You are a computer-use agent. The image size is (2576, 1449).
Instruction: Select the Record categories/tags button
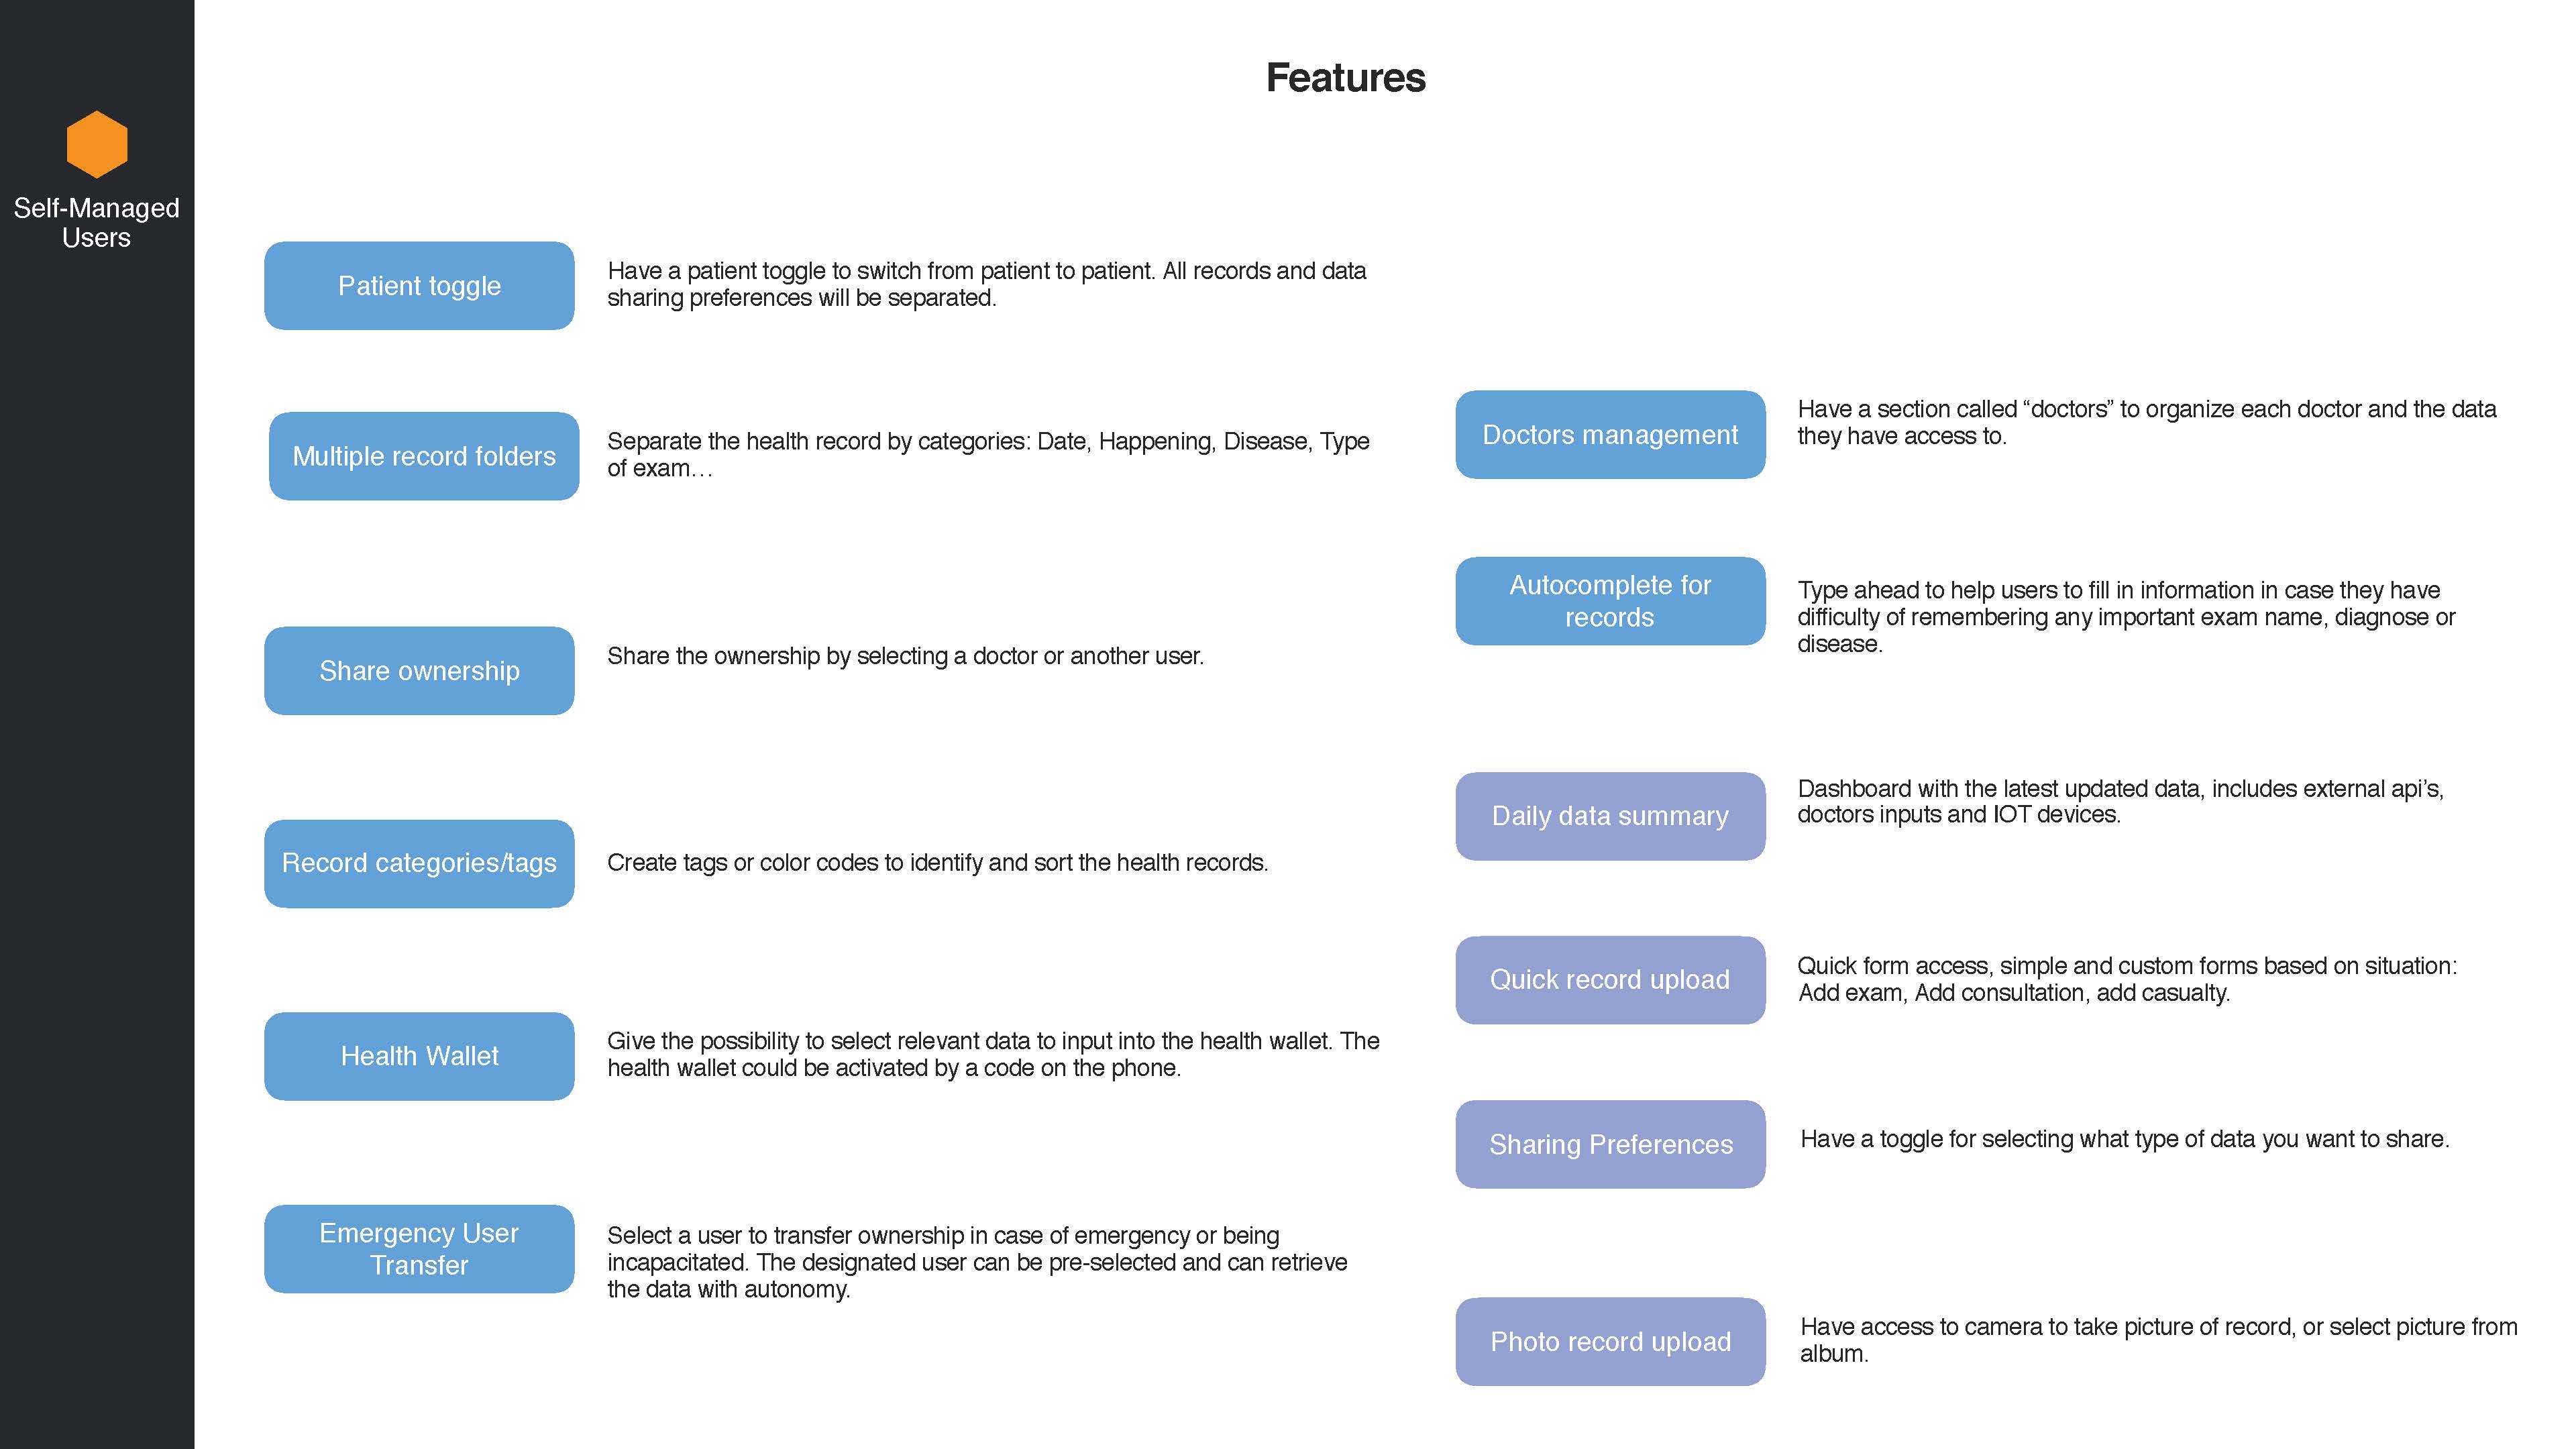(419, 863)
